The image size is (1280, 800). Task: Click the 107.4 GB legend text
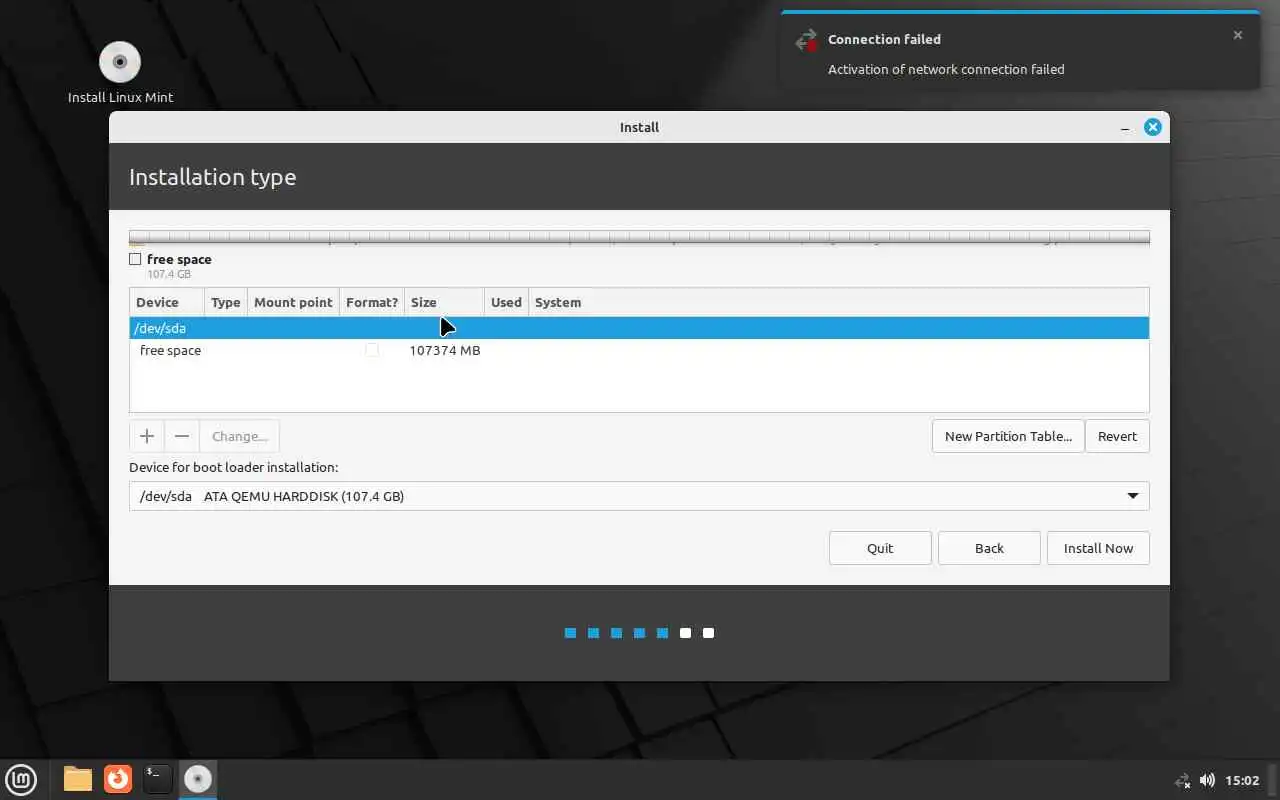169,274
